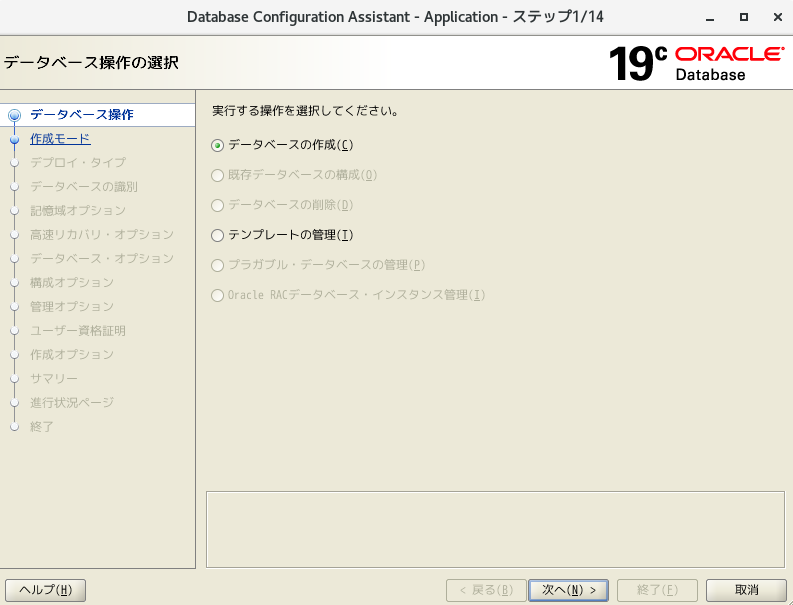
Task: Choose テンプレートの管理 radio option
Action: coord(282,235)
